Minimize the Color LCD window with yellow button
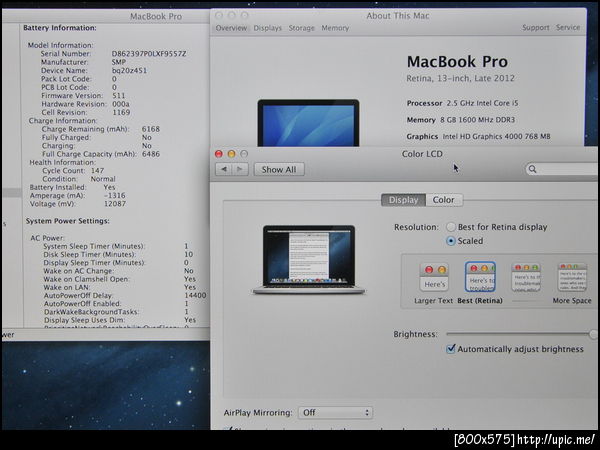This screenshot has height=450, width=600. point(232,154)
